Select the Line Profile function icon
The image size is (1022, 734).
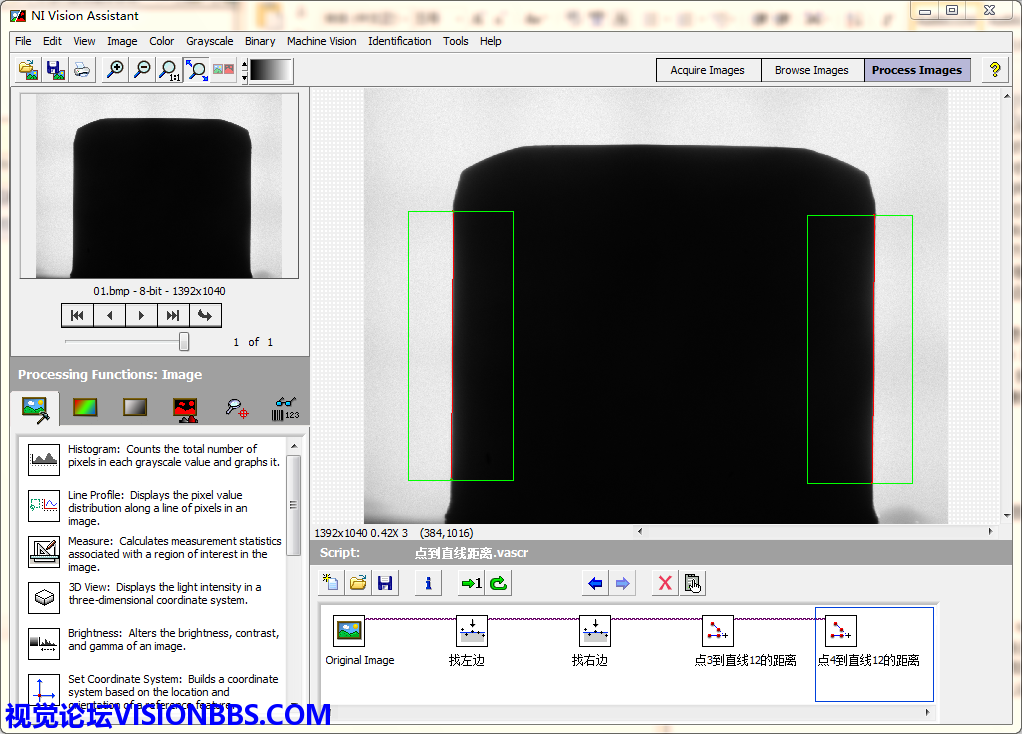click(44, 506)
